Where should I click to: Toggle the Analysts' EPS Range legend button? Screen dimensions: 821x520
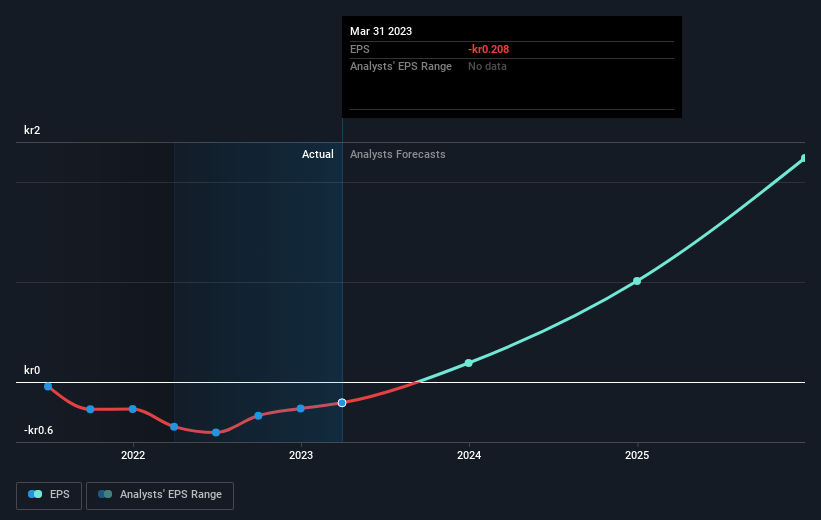click(160, 495)
